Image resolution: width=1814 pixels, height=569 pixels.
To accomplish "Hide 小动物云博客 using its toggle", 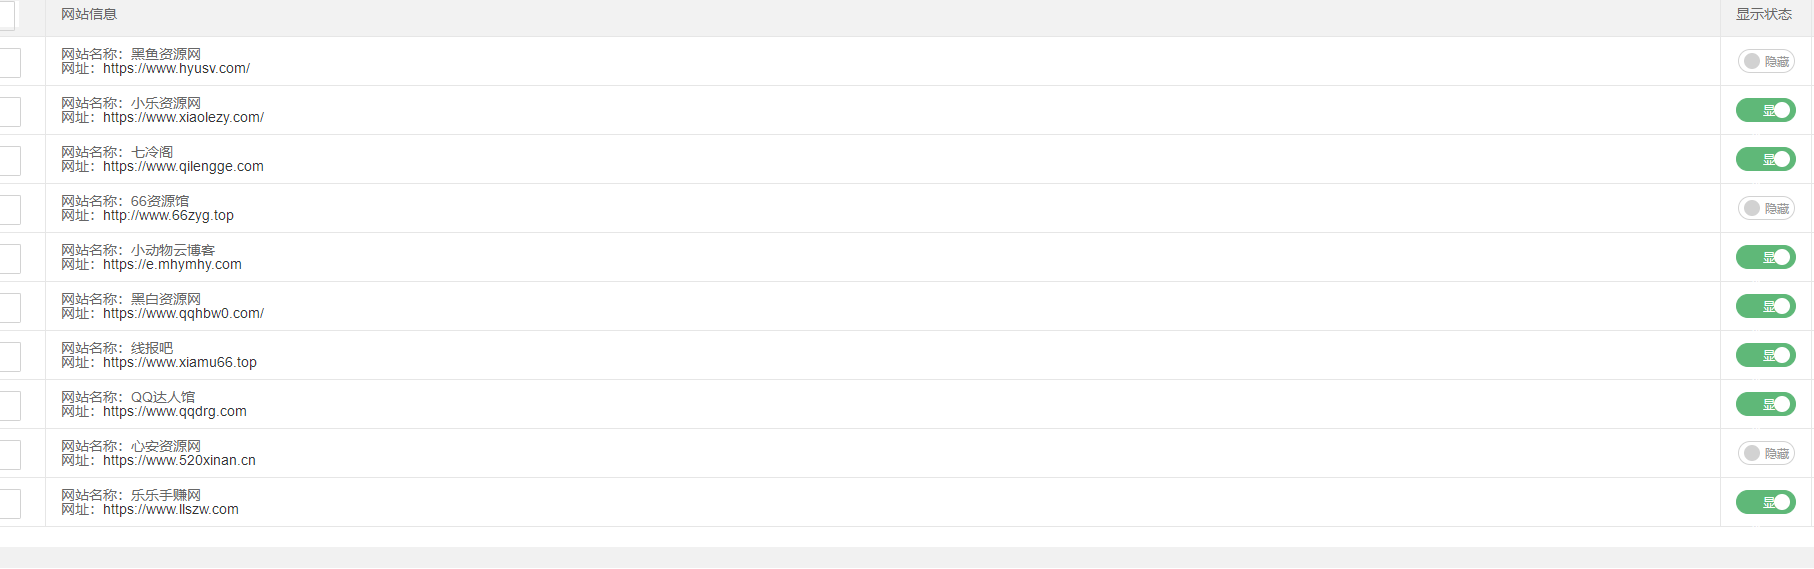I will 1765,258.
